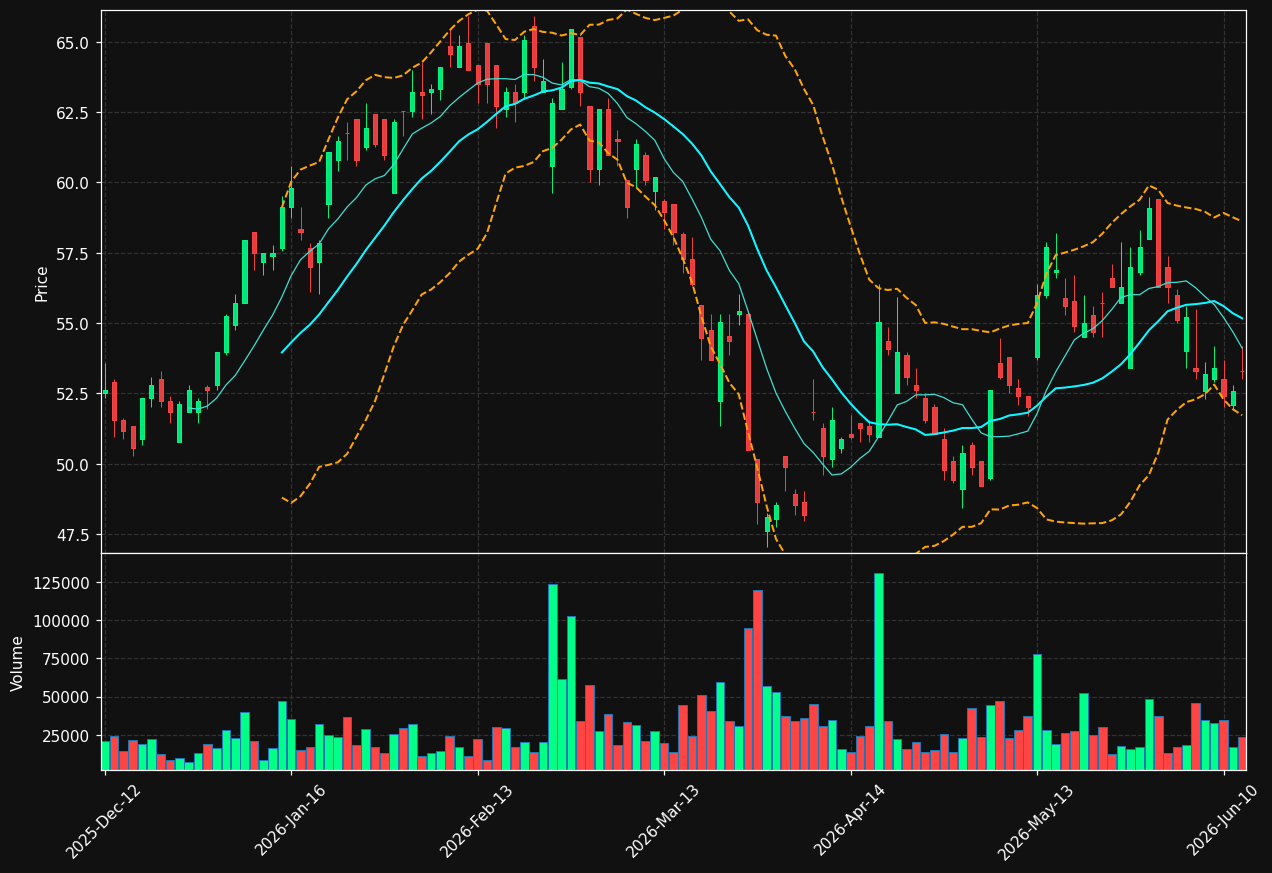This screenshot has width=1272, height=873.
Task: Click the 52.5 price axis tick
Action: [x=73, y=394]
